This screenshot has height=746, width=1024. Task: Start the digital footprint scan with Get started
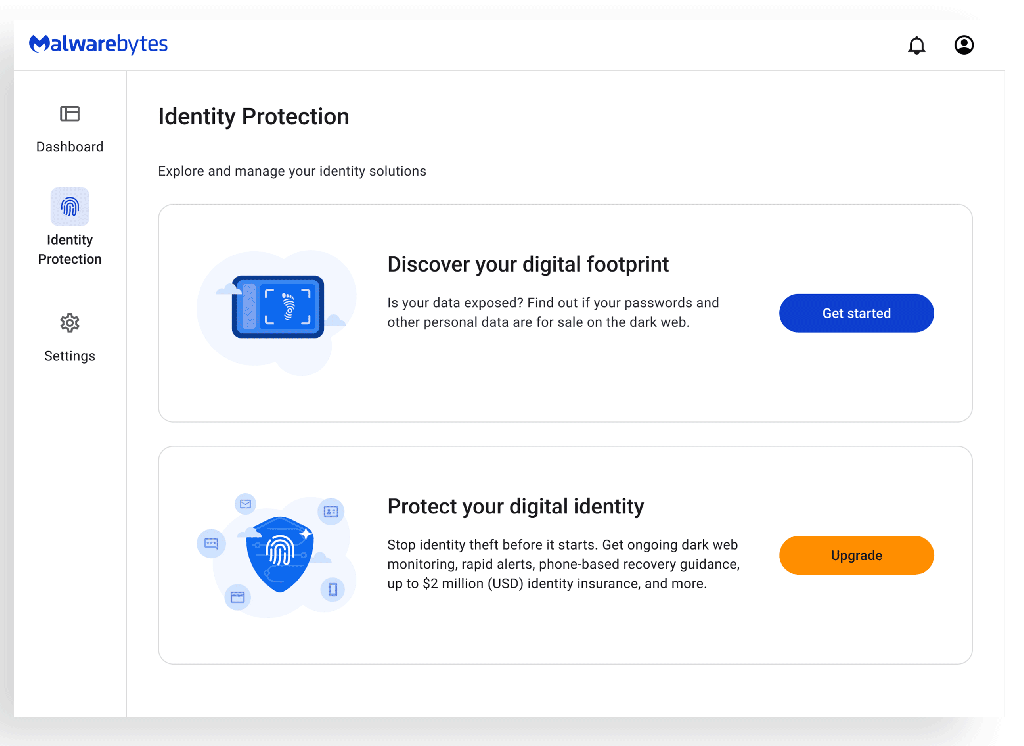coord(856,313)
